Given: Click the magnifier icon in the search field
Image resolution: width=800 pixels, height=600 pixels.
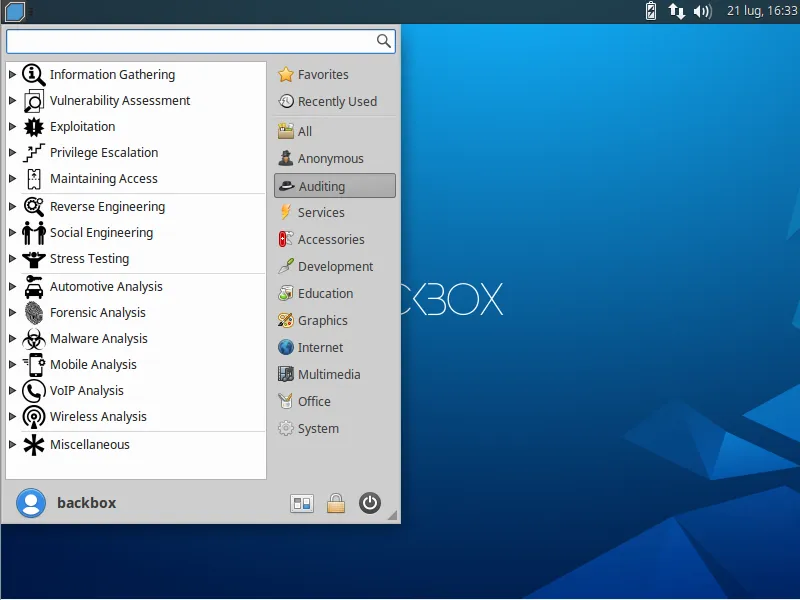Looking at the screenshot, I should pos(384,41).
